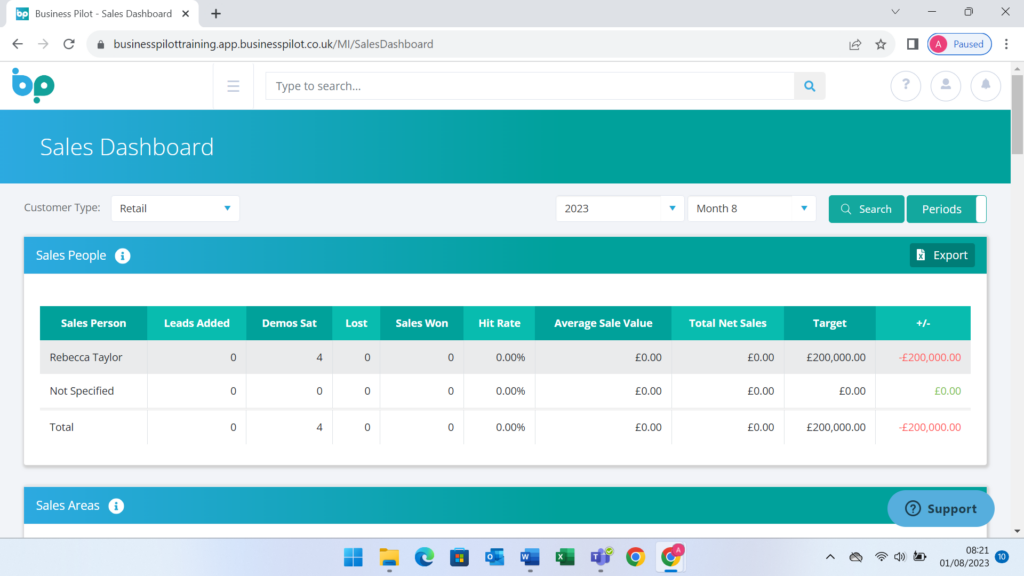The width and height of the screenshot is (1024, 576).
Task: Click the search magnifier button
Action: [810, 86]
